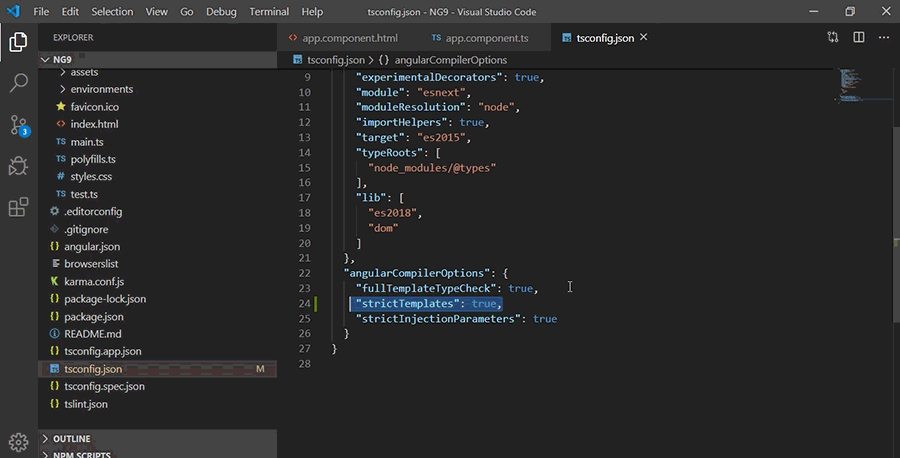Click the Open Changes icon in editor toolbar

[833, 38]
